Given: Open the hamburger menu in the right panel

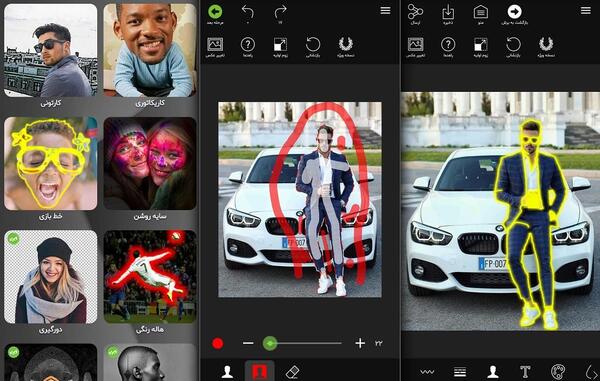Looking at the screenshot, I should click(586, 10).
